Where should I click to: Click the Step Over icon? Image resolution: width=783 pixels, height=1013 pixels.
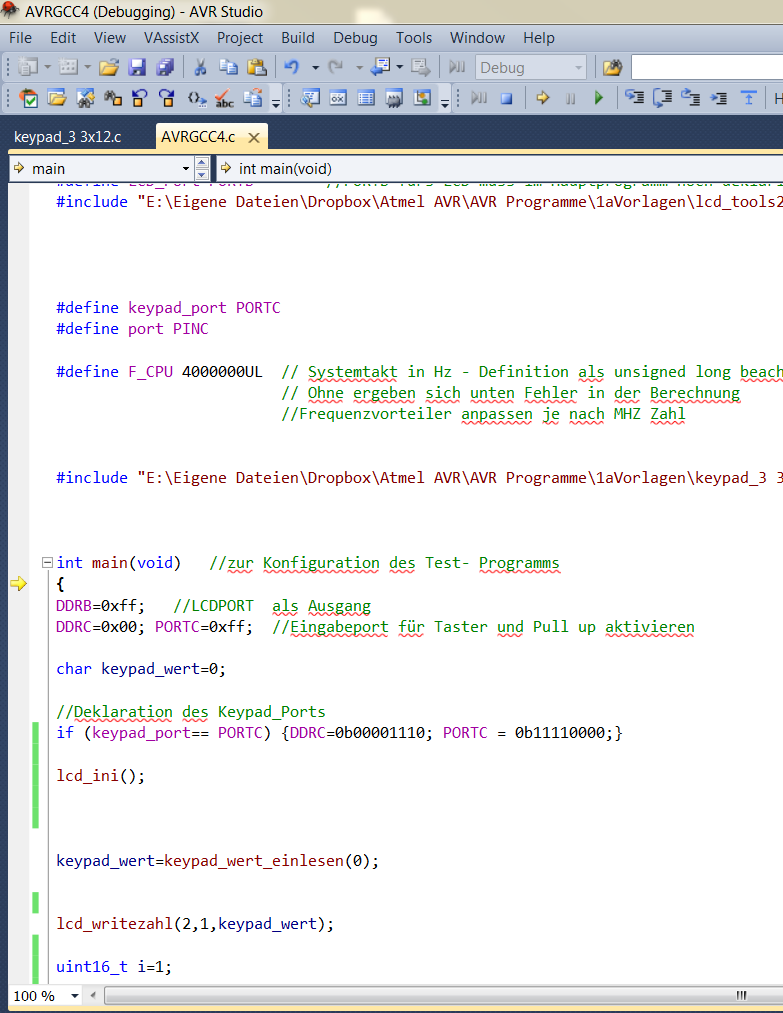tap(662, 99)
